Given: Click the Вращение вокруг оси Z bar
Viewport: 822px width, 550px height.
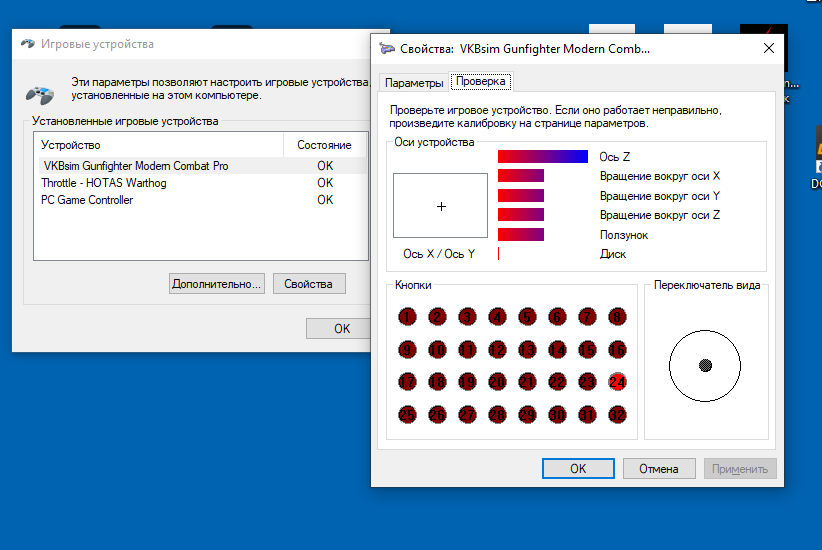Looking at the screenshot, I should (521, 214).
